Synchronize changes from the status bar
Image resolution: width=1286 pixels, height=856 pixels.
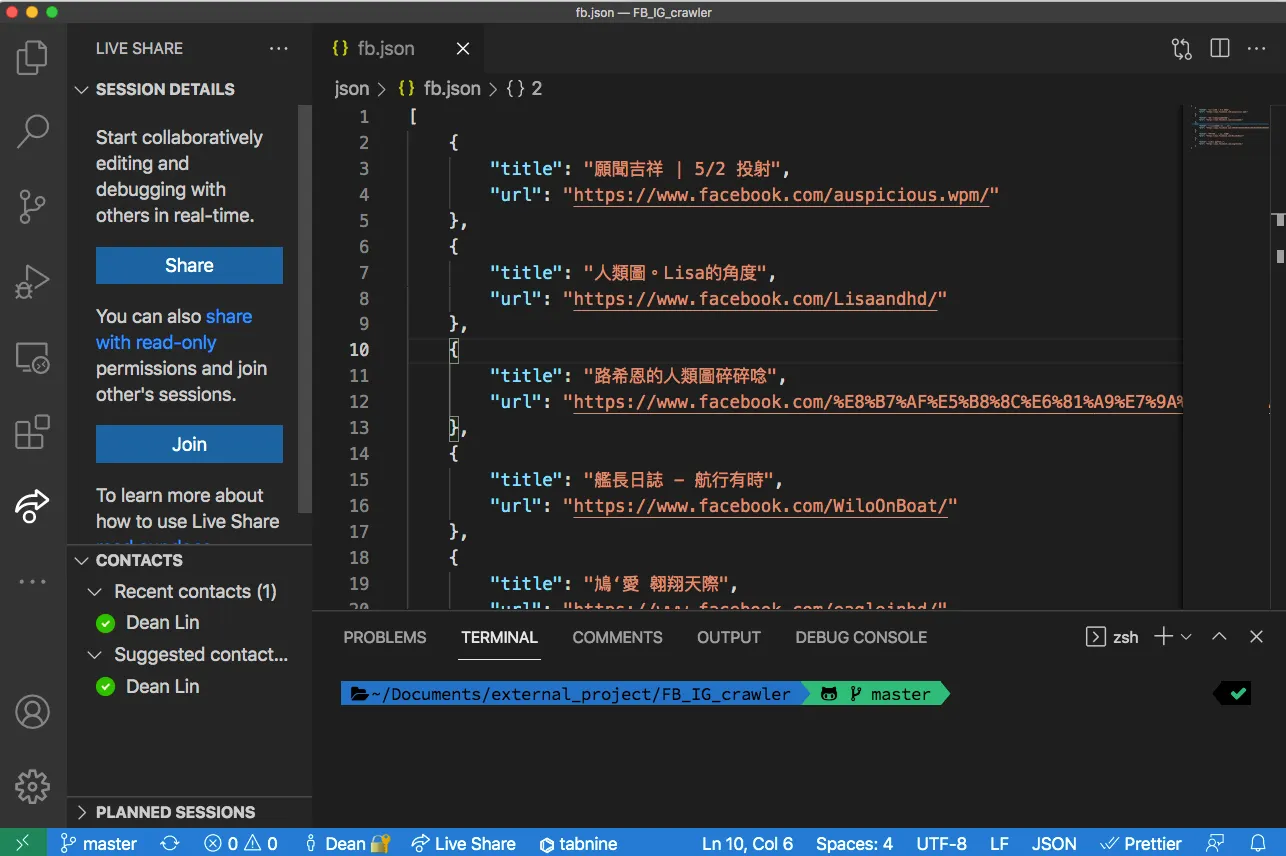pos(170,843)
